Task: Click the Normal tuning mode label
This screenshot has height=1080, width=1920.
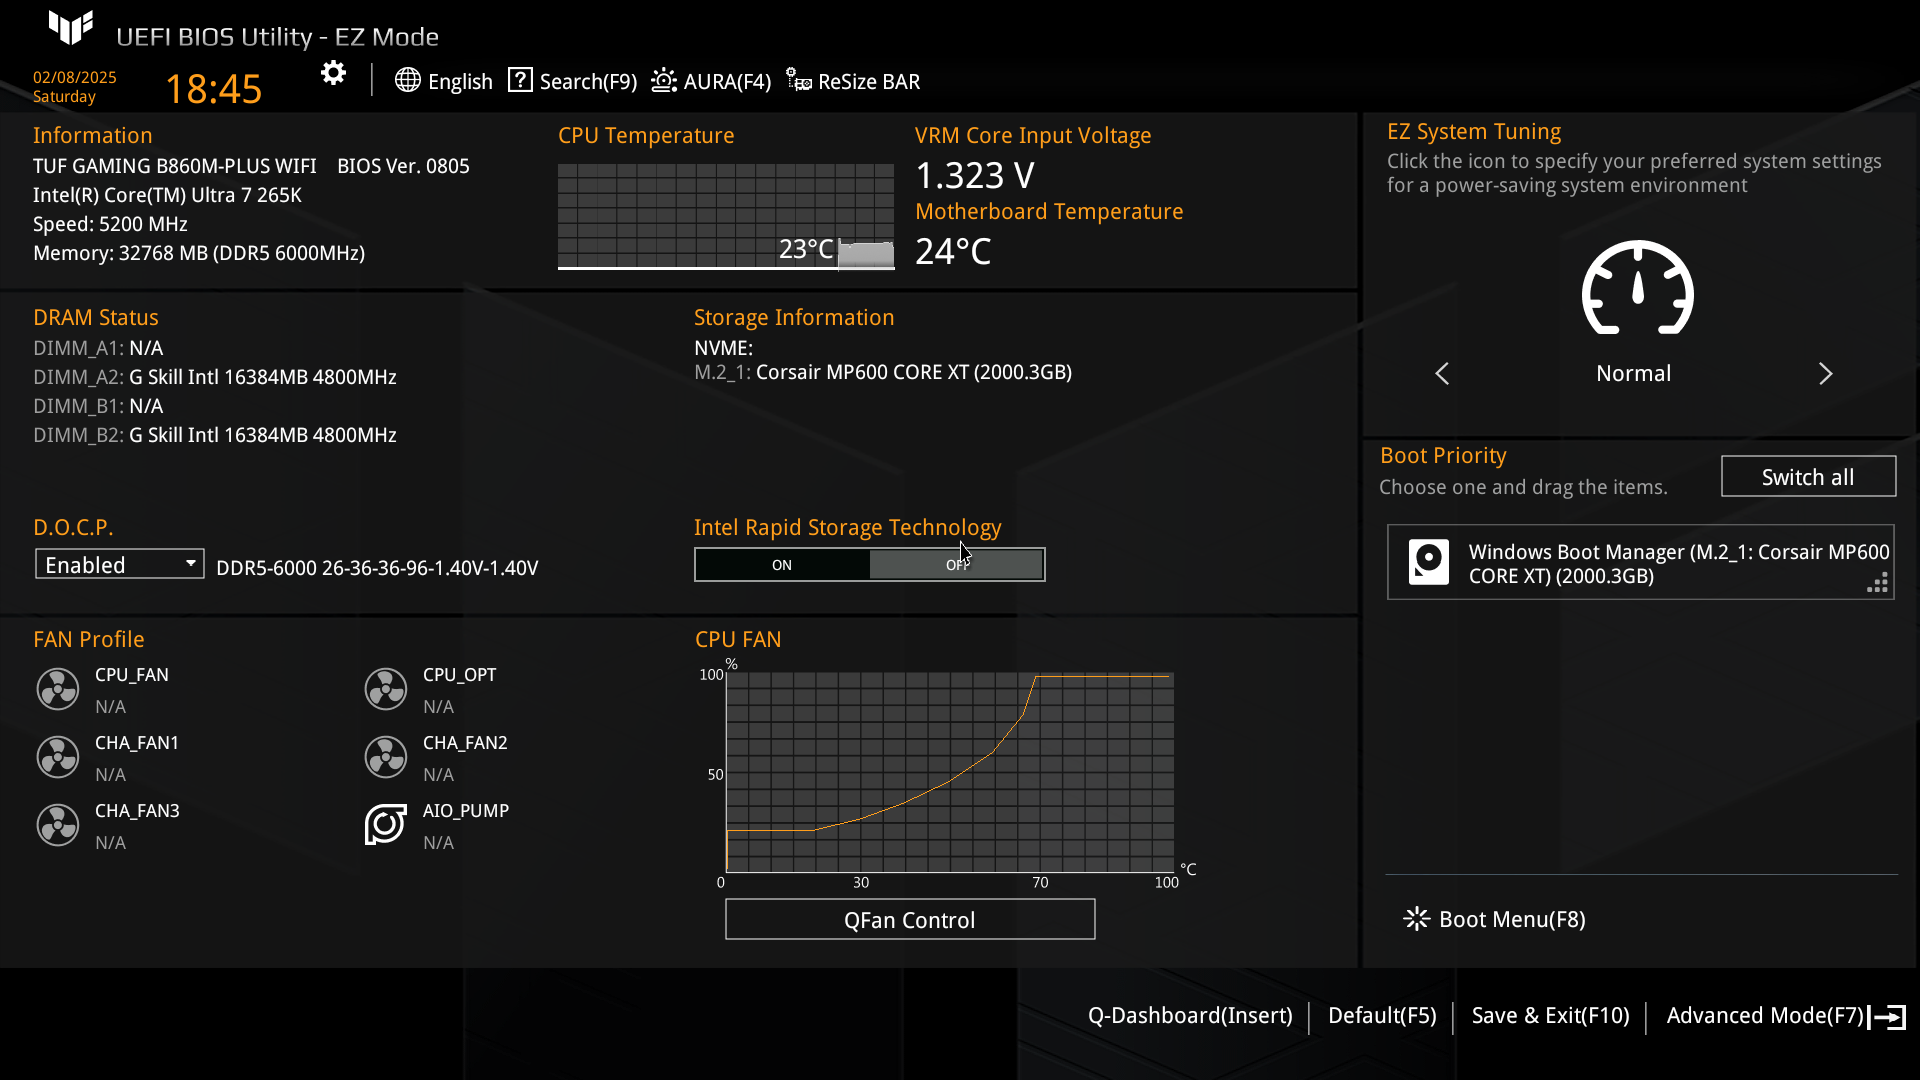Action: pos(1633,373)
